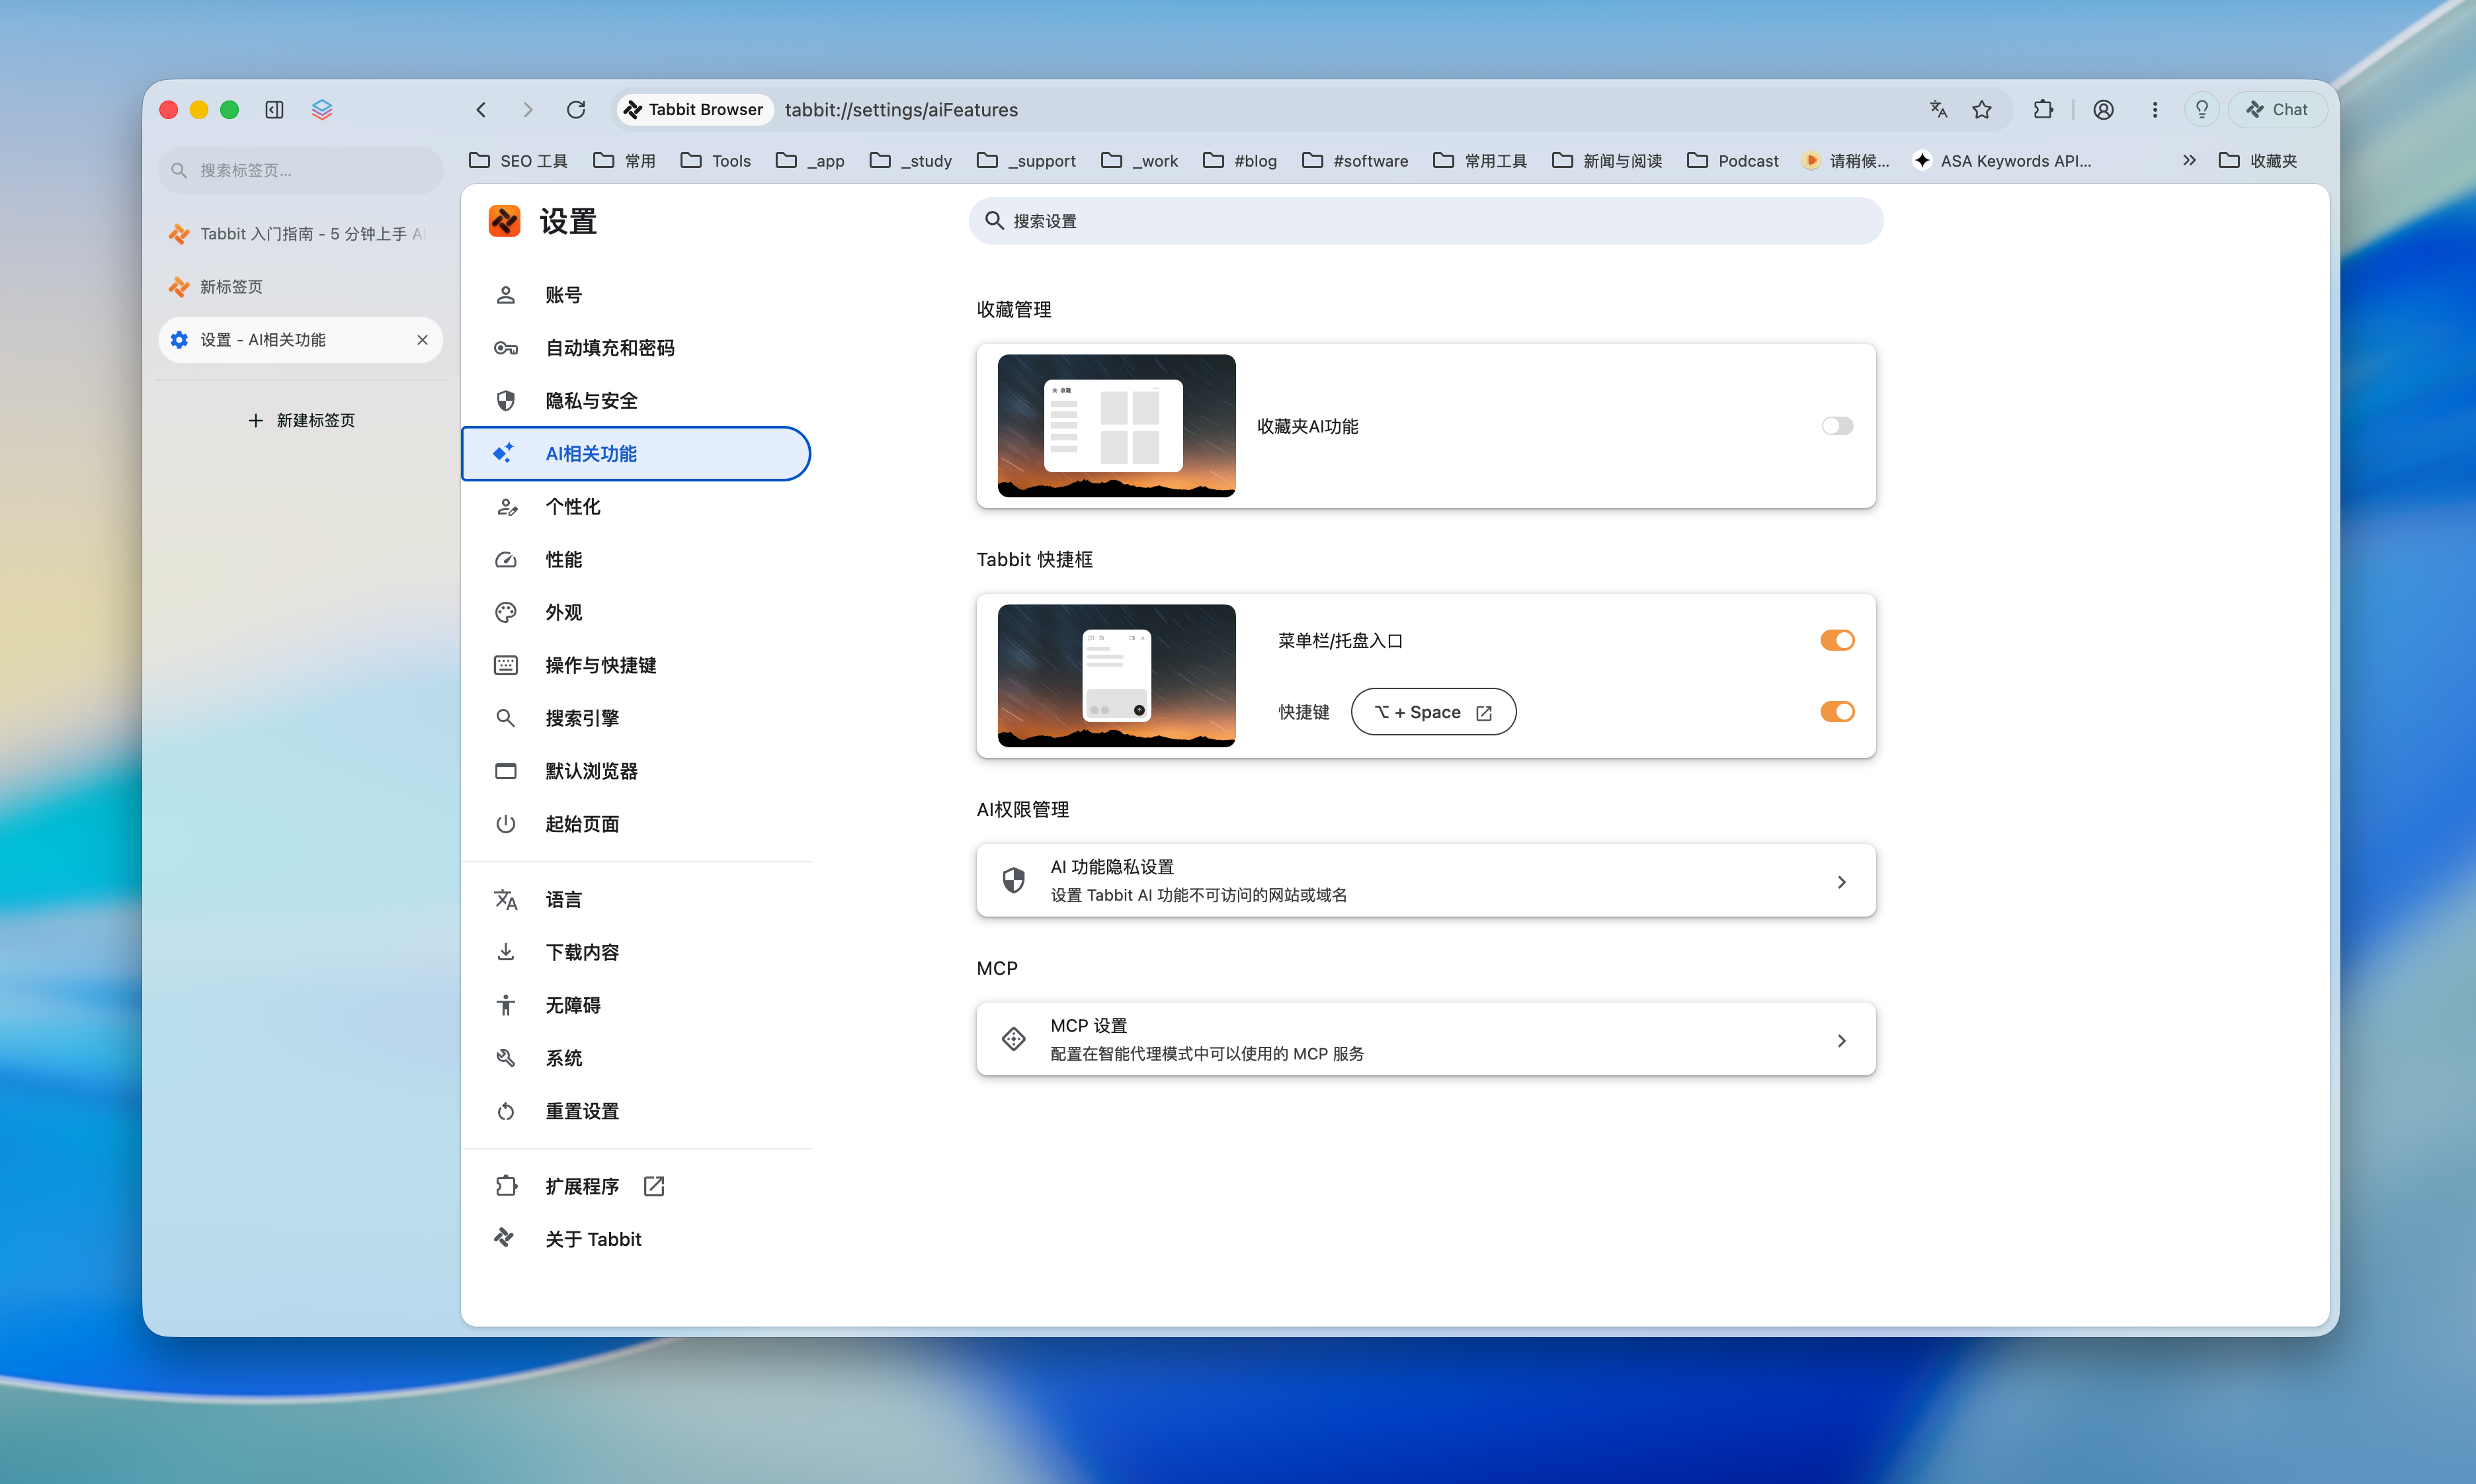Select the AI相关功能 settings section
Image resolution: width=2476 pixels, height=1484 pixels.
636,454
